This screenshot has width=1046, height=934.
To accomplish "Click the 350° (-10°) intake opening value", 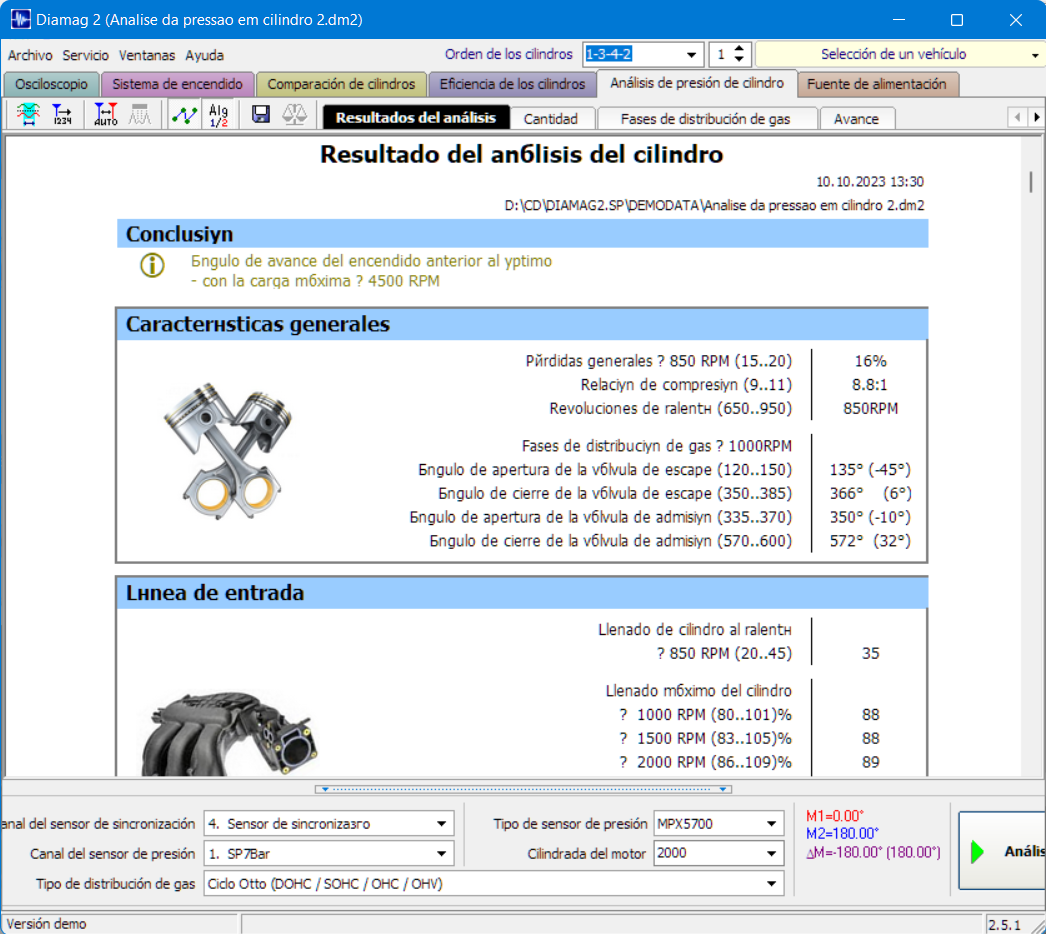I will (870, 517).
